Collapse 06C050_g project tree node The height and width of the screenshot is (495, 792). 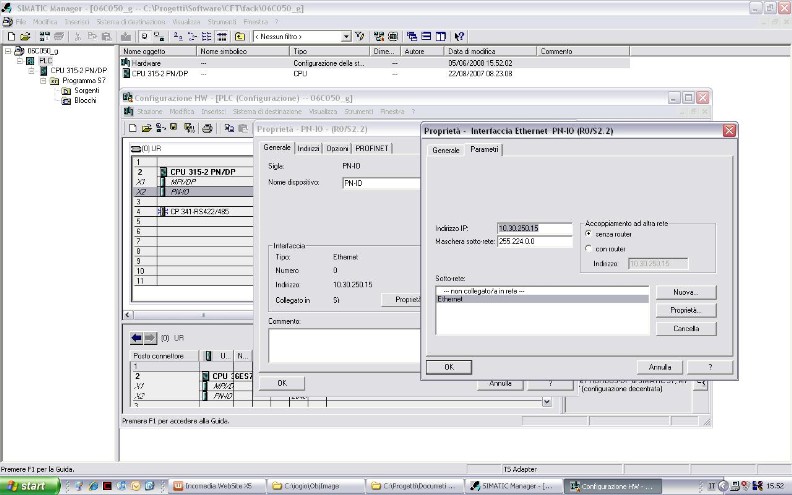click(8, 51)
